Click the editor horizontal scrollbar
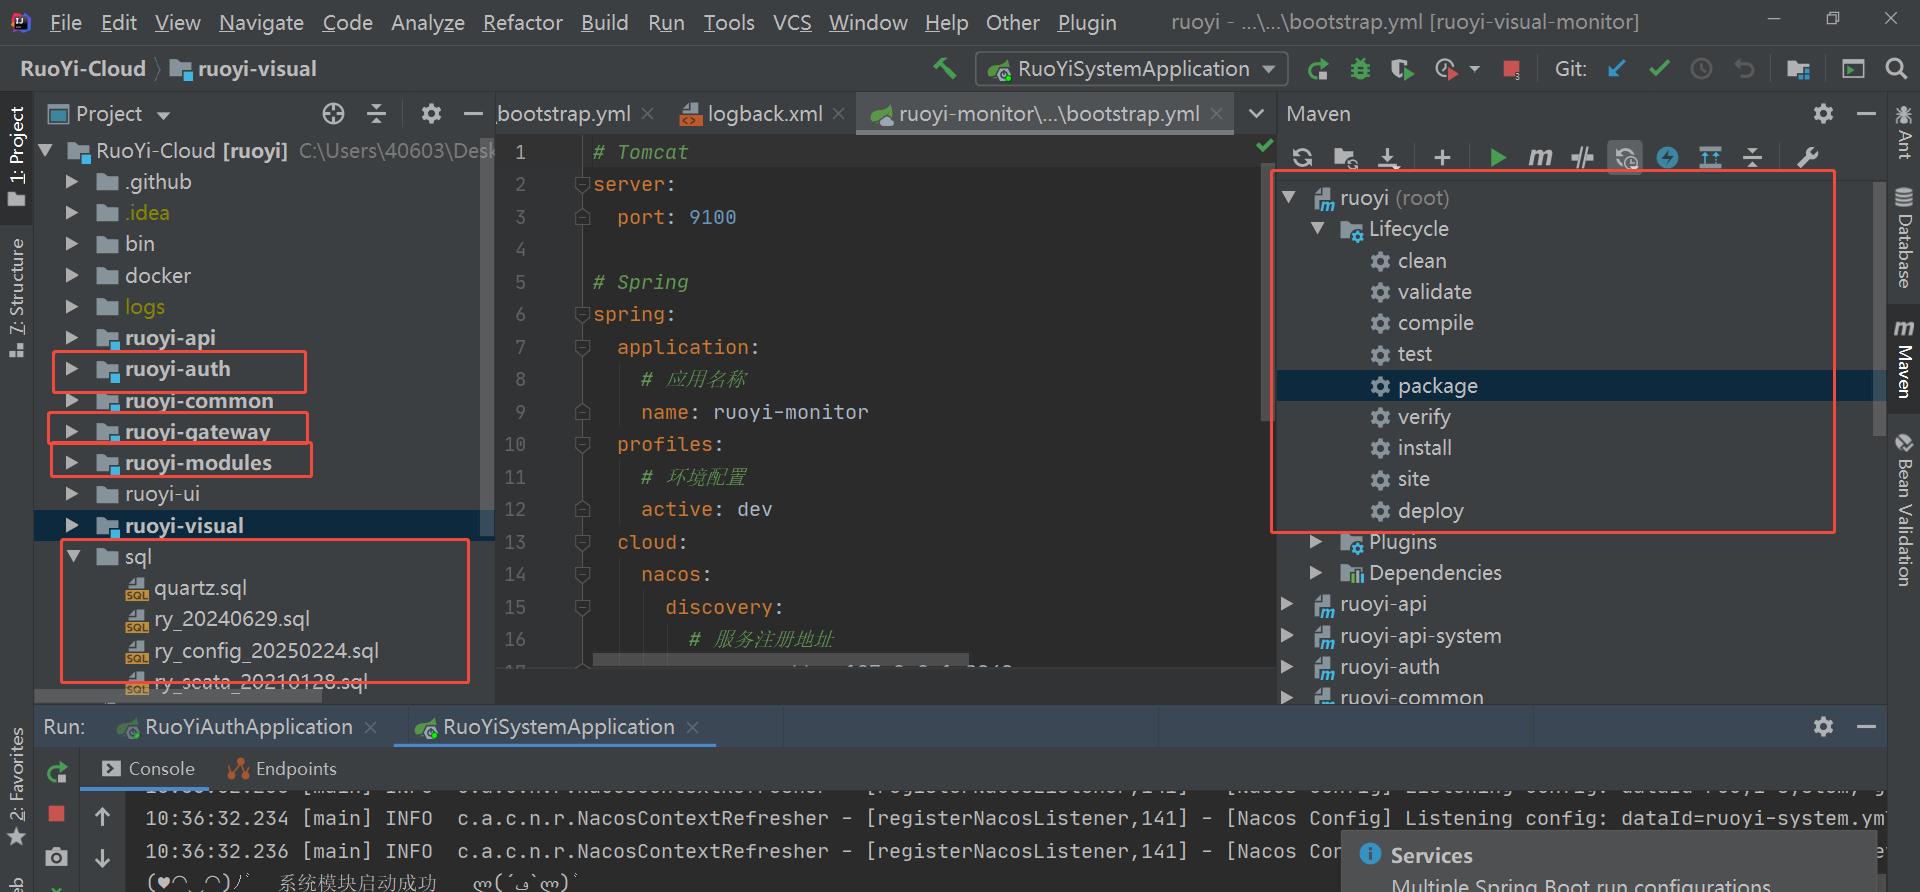The image size is (1920, 892). click(780, 659)
